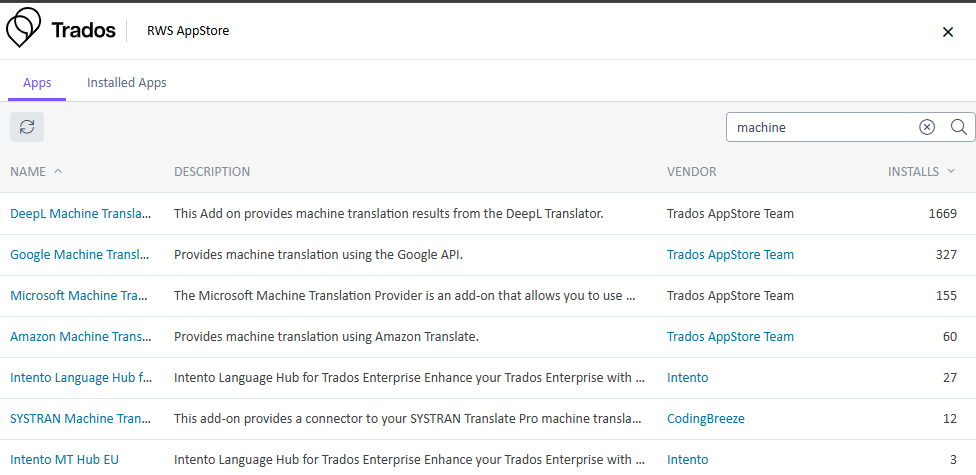
Task: Open Amazon Machine Translation app link
Action: tap(80, 336)
